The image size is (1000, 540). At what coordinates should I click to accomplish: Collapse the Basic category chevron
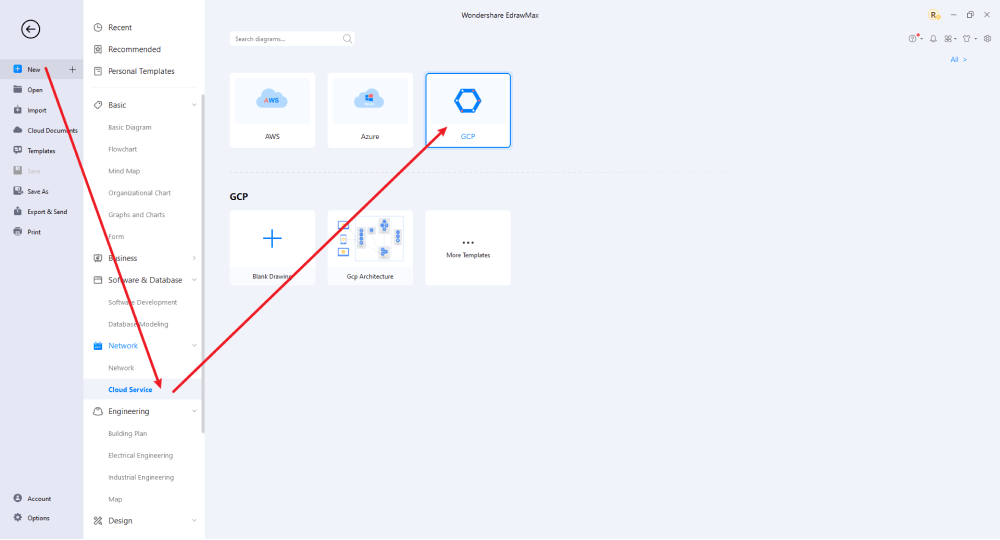tap(194, 105)
